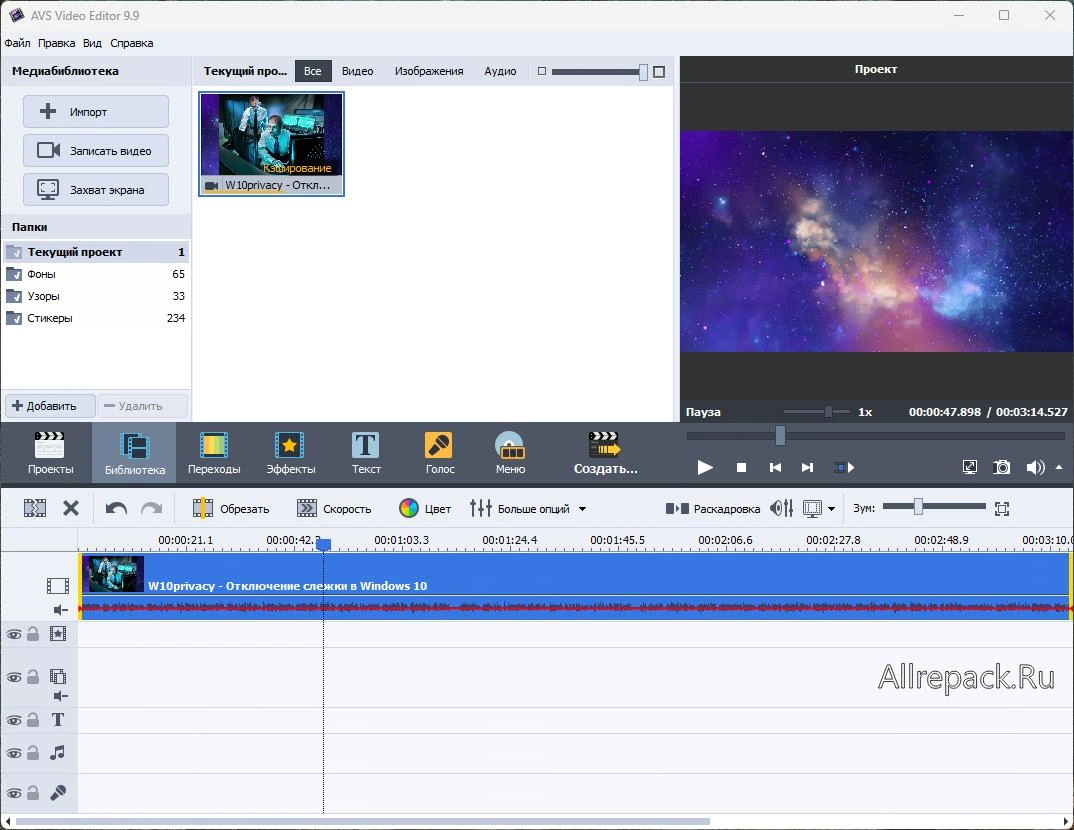Jump to previous frame

(775, 467)
